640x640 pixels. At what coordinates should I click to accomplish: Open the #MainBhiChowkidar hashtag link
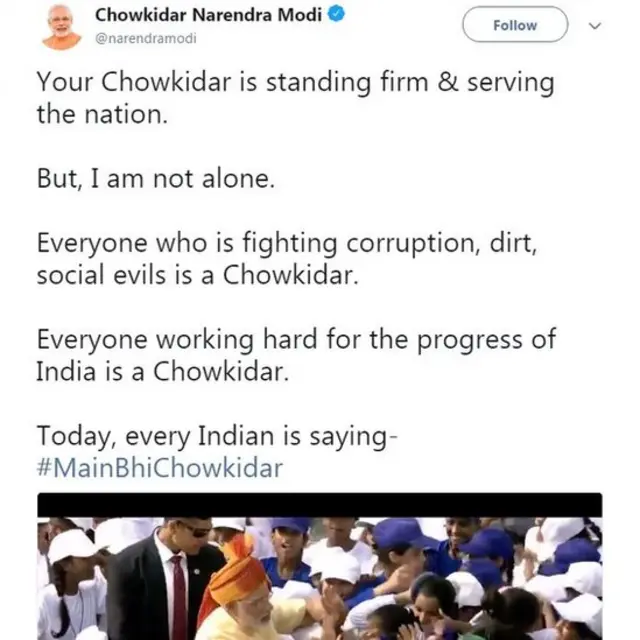coord(160,467)
